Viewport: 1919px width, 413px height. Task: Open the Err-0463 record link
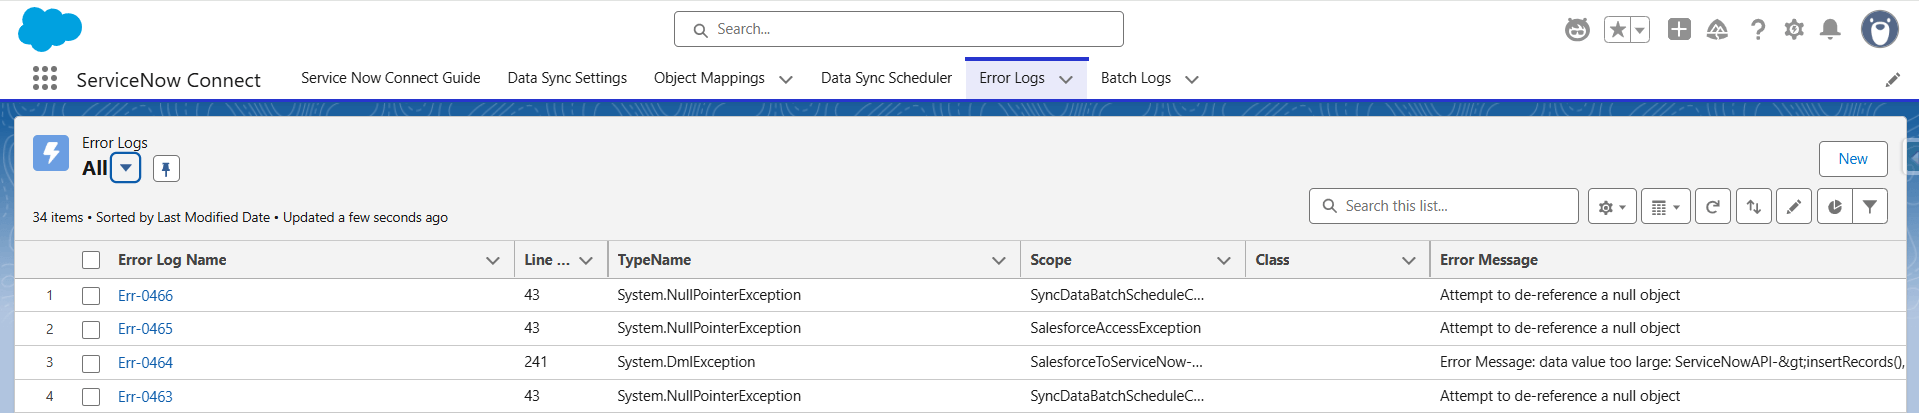pos(145,397)
